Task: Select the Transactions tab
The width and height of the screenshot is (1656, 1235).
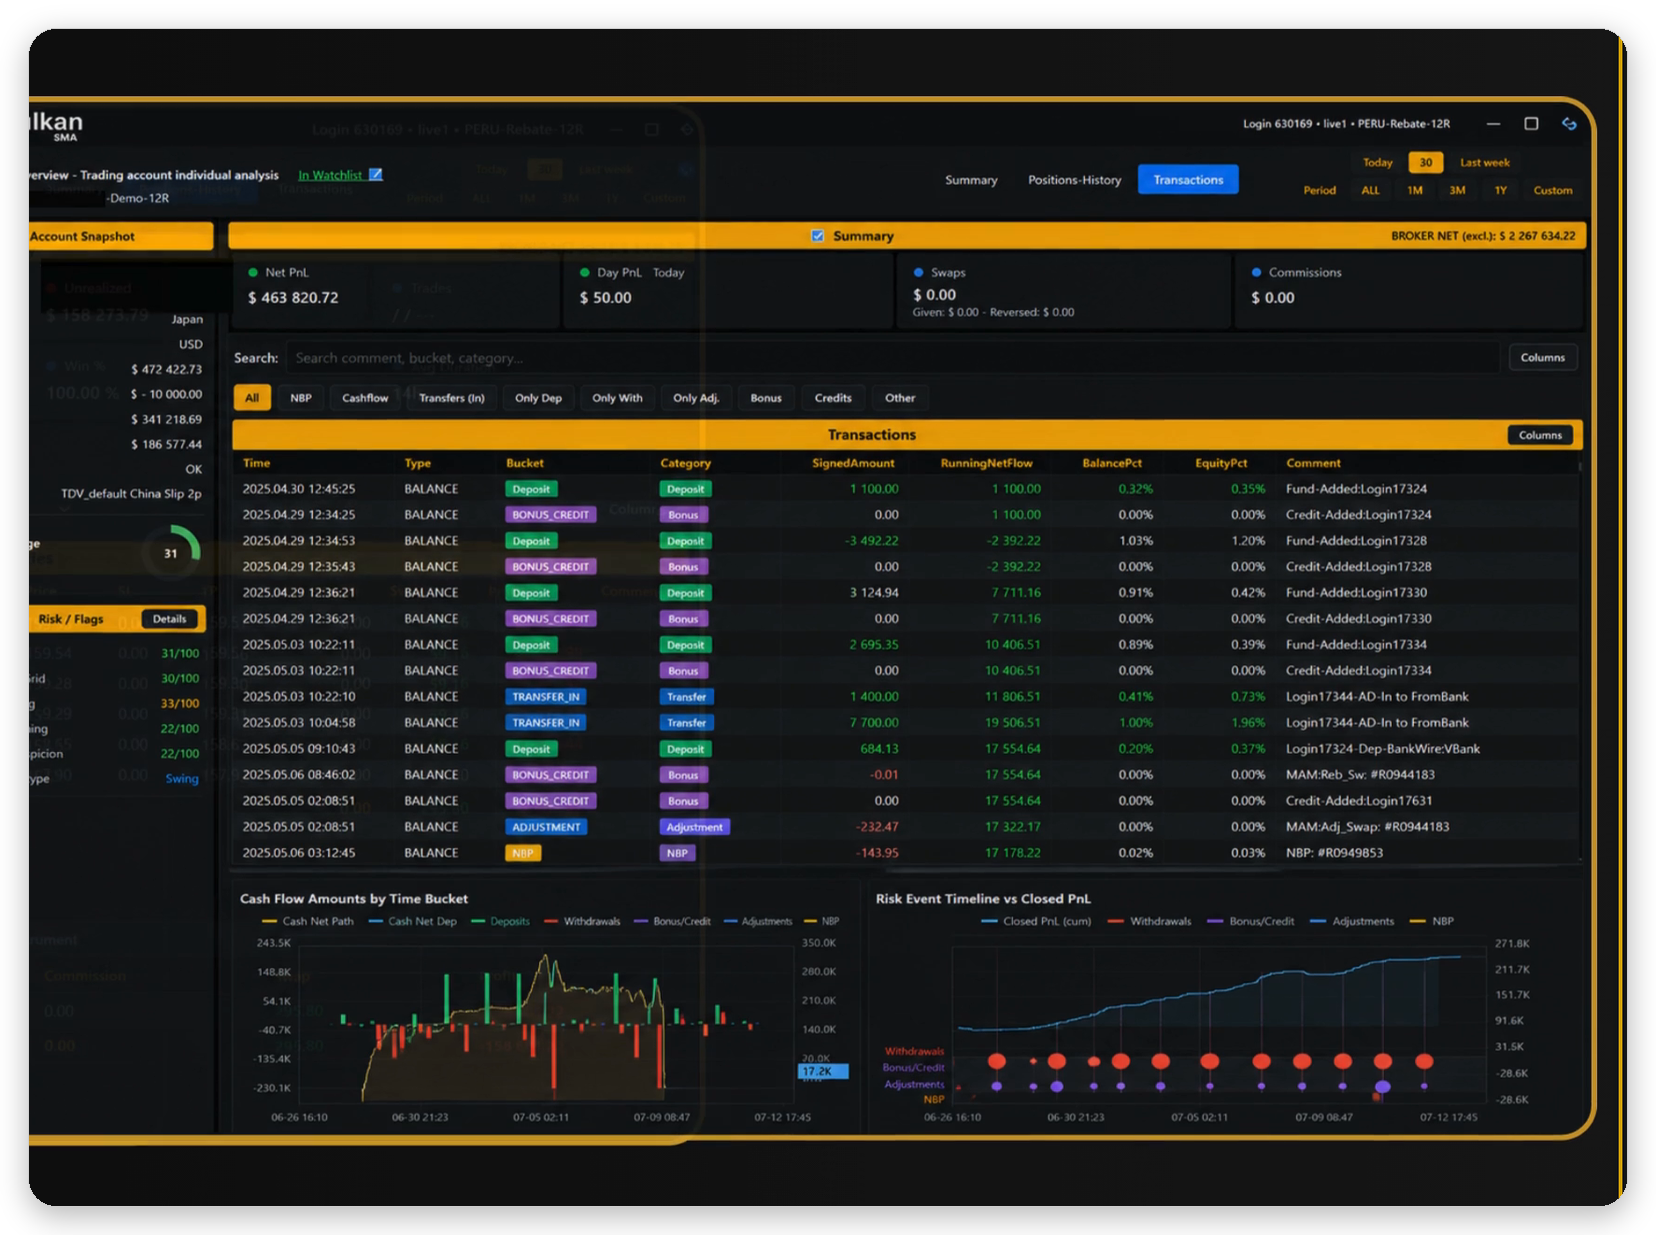Action: [1188, 180]
